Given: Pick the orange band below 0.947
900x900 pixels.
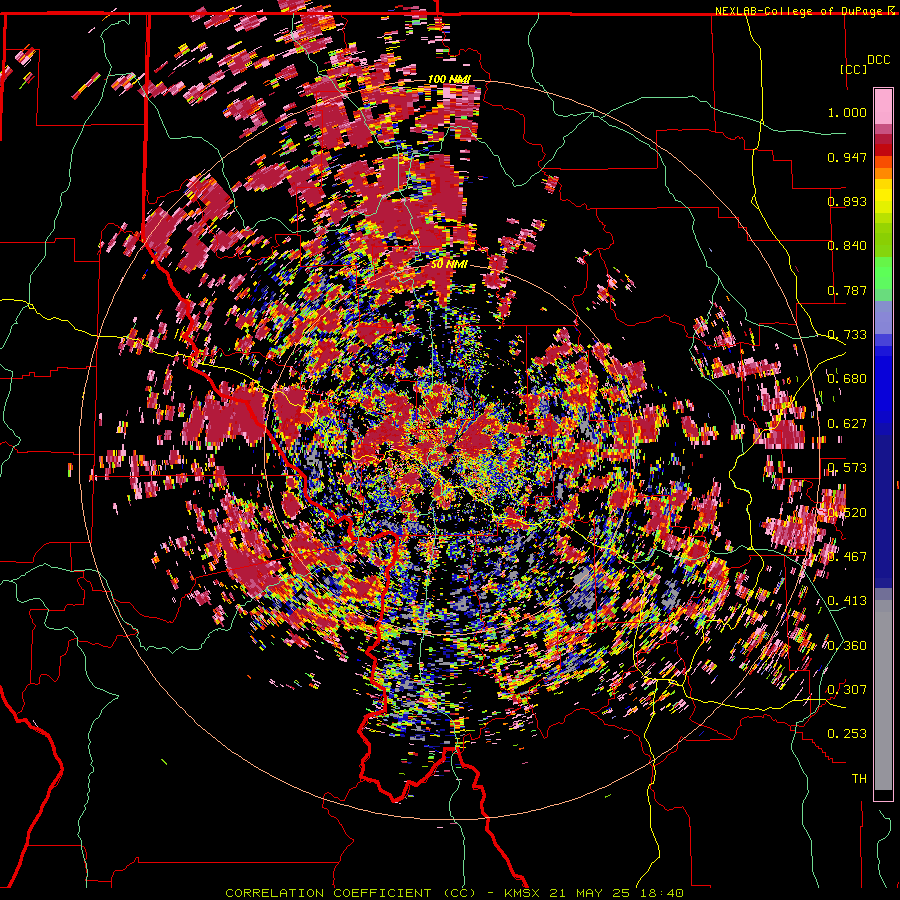Looking at the screenshot, I should [883, 173].
